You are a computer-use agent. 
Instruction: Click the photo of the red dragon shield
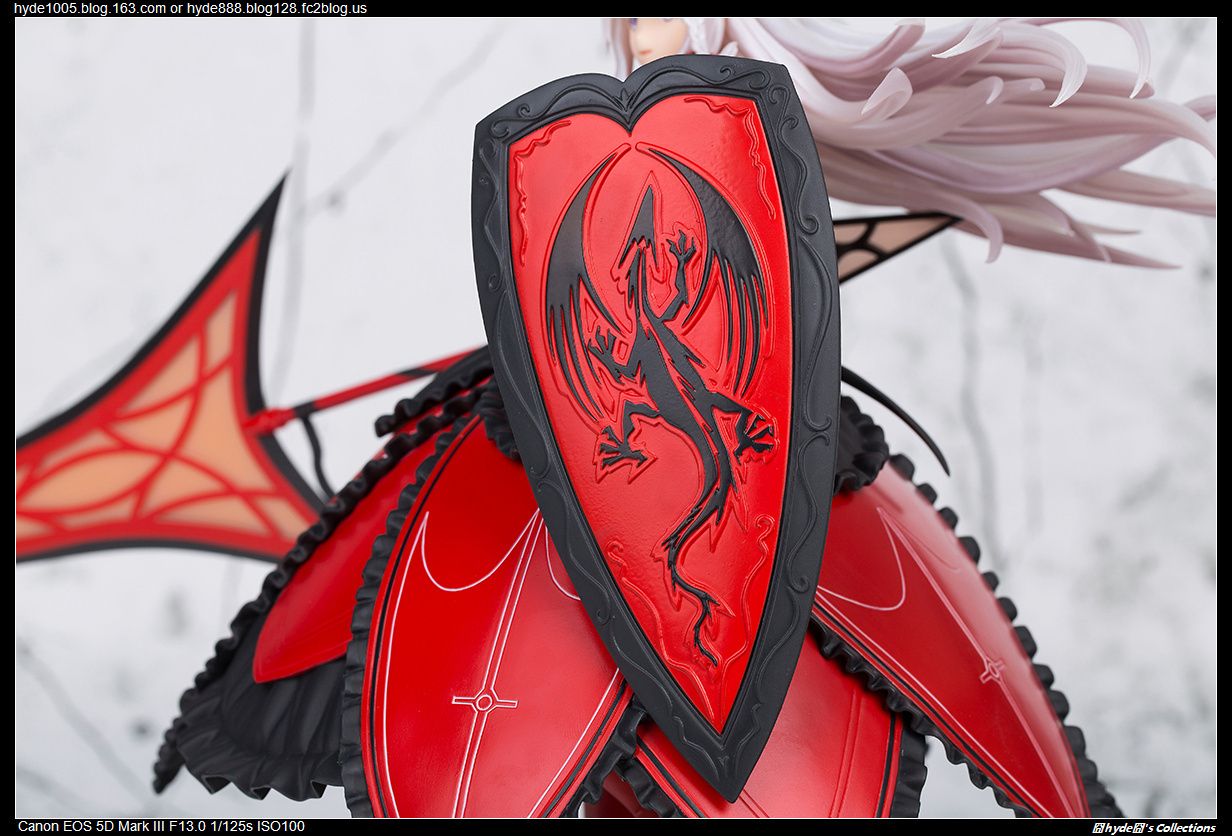click(616, 418)
